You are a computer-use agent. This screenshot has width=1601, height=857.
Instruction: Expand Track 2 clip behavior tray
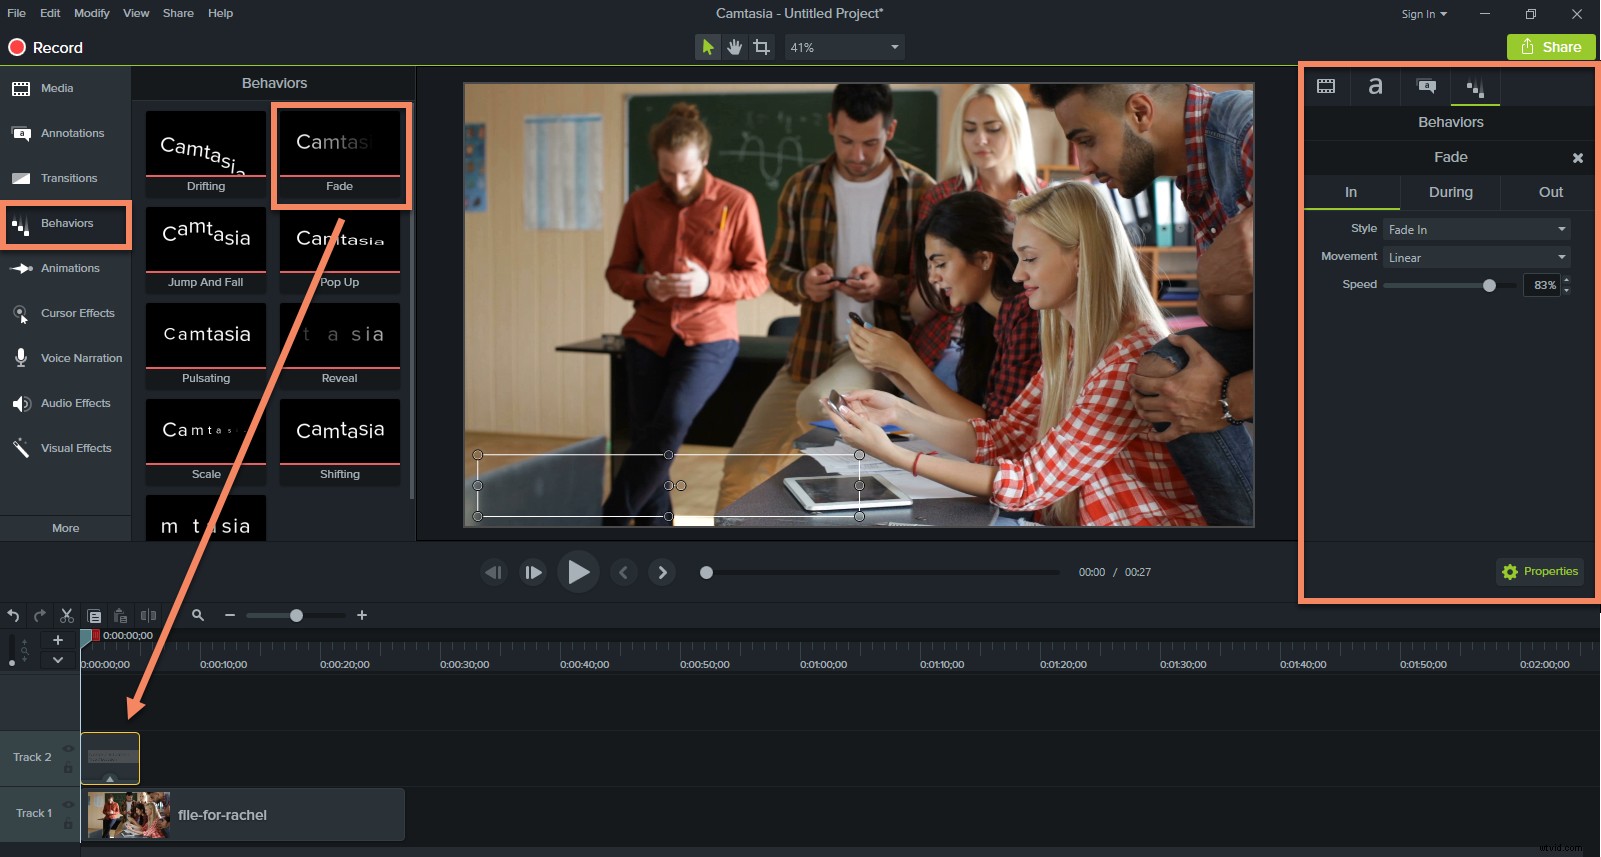[110, 778]
